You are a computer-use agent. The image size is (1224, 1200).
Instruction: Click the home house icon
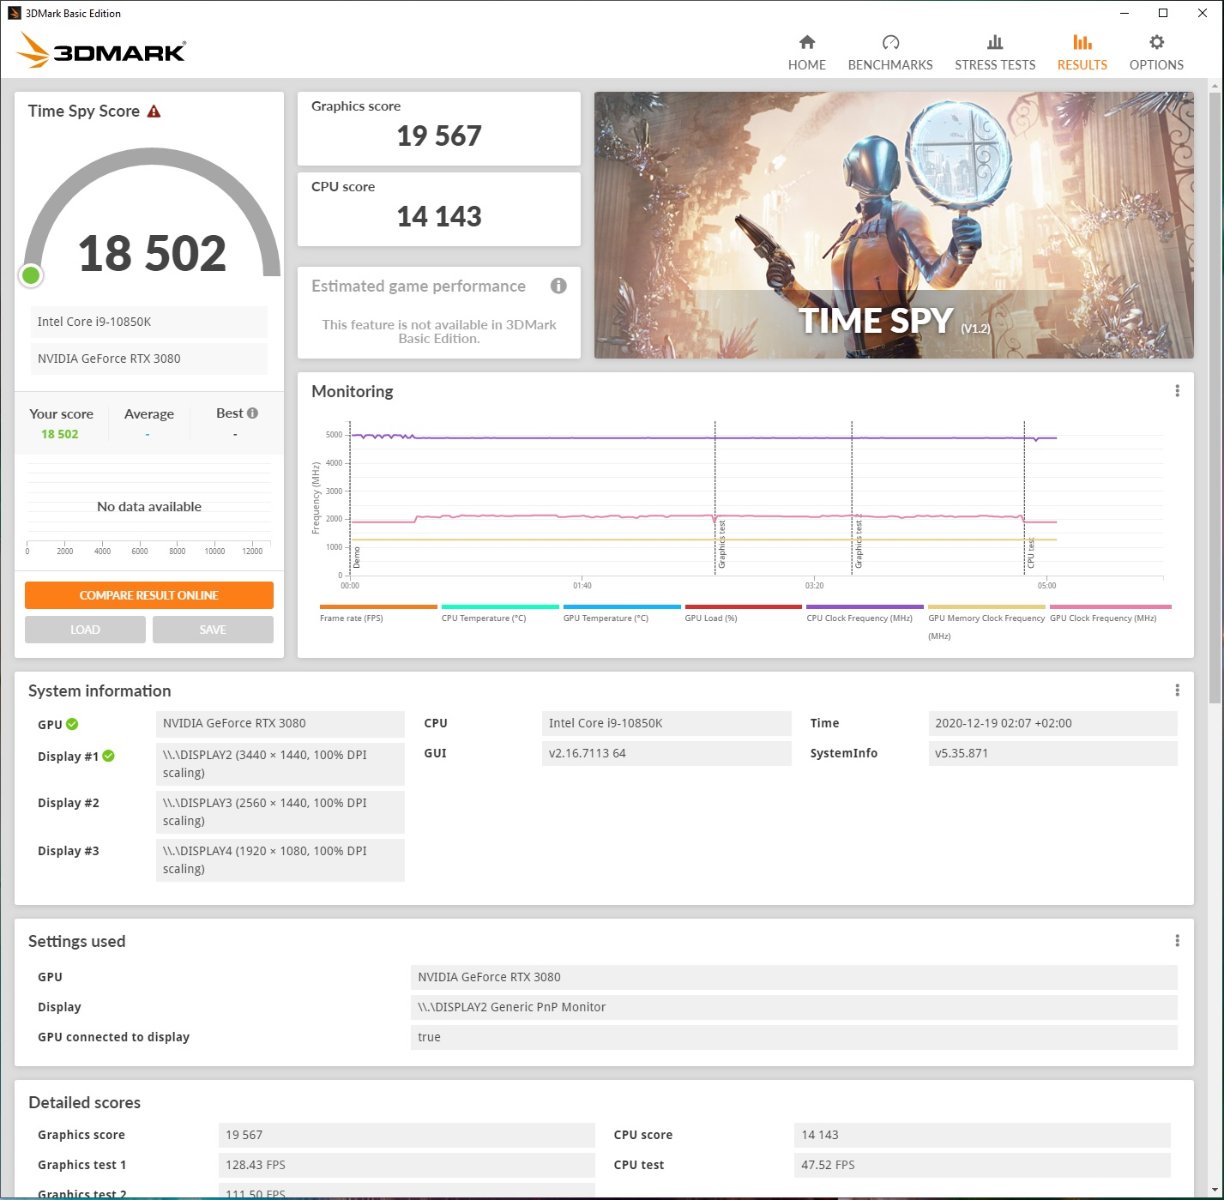(807, 42)
